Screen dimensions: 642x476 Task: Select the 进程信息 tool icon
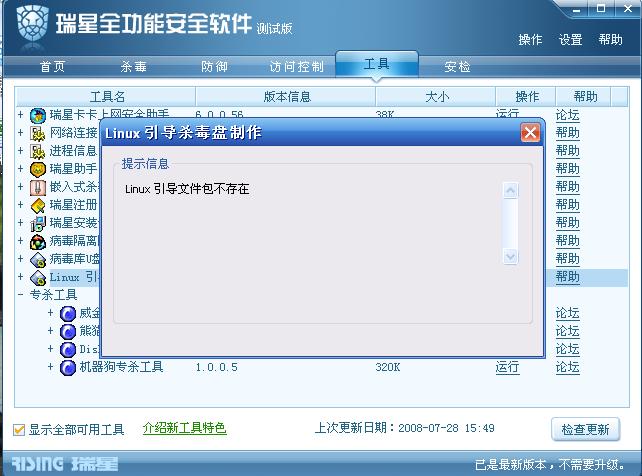tap(38, 151)
